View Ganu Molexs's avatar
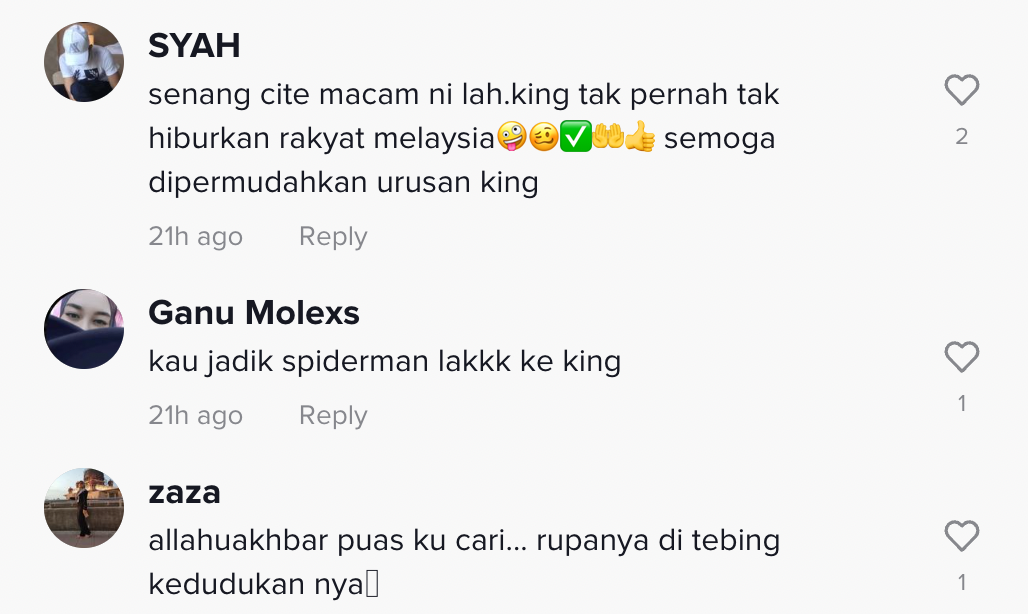1028x614 pixels. click(x=84, y=330)
